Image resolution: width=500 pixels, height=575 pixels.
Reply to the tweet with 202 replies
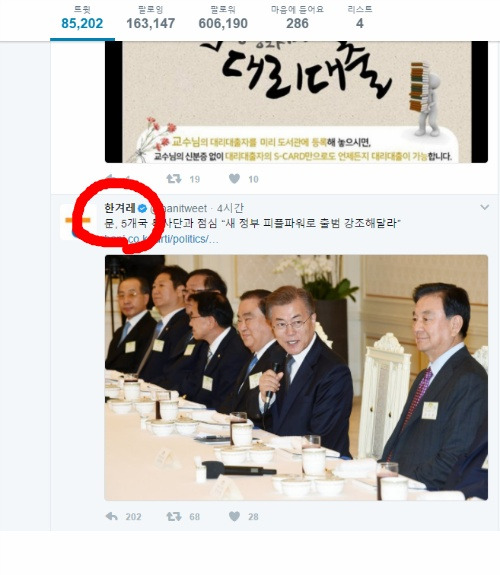(112, 516)
